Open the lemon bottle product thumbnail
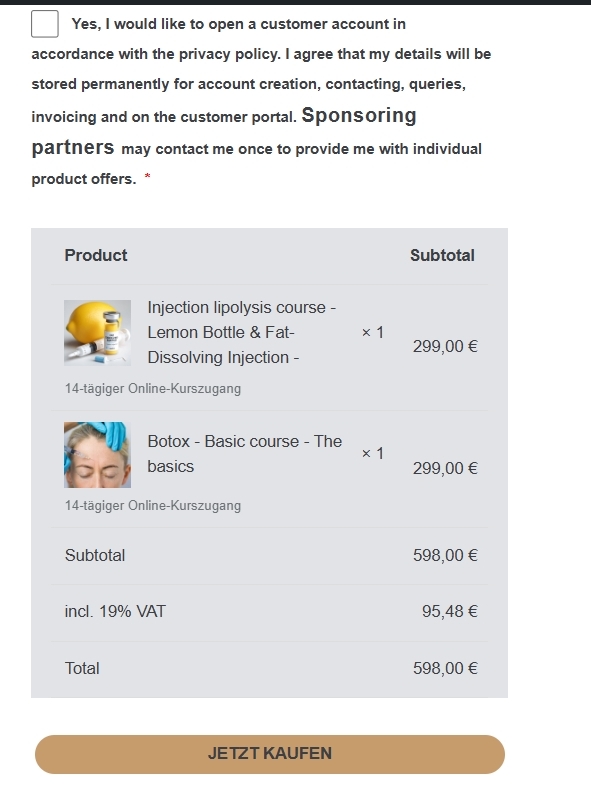This screenshot has width=591, height=788. 97,333
